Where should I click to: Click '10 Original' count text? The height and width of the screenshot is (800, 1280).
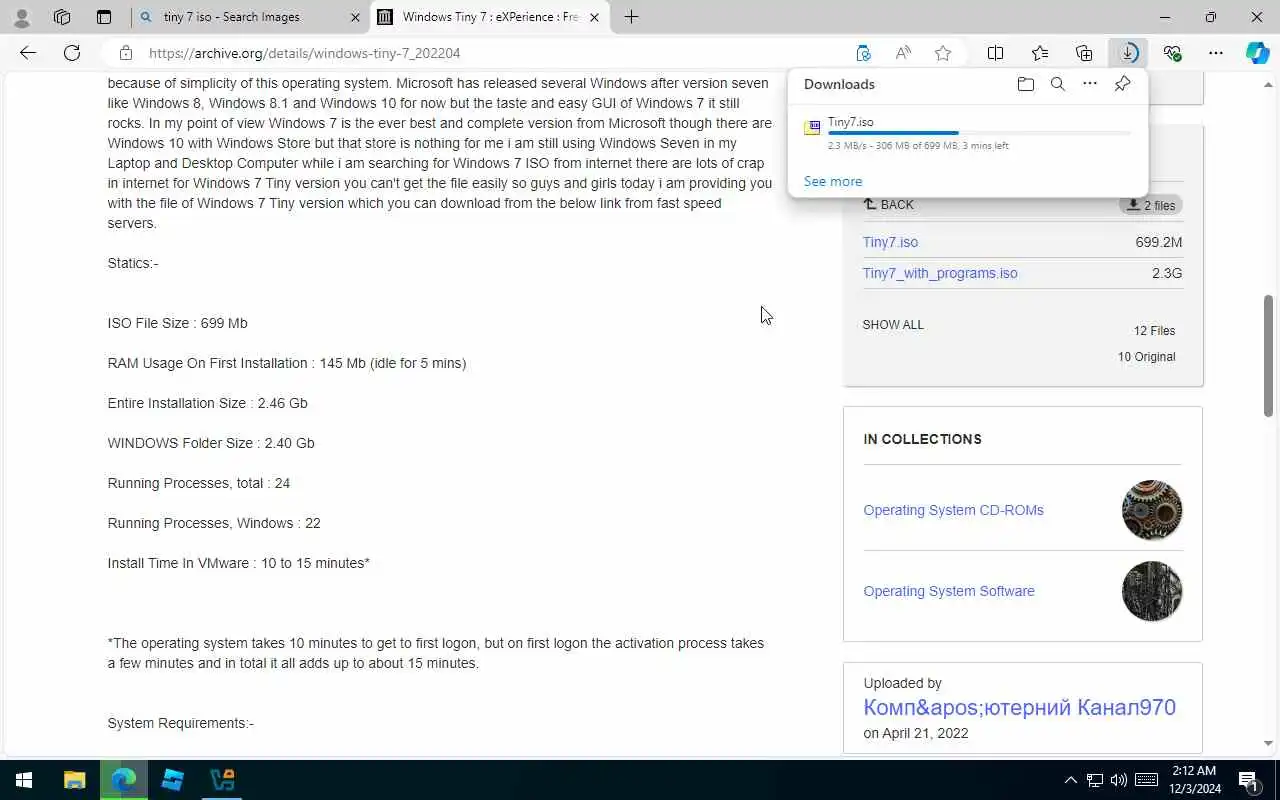1147,357
